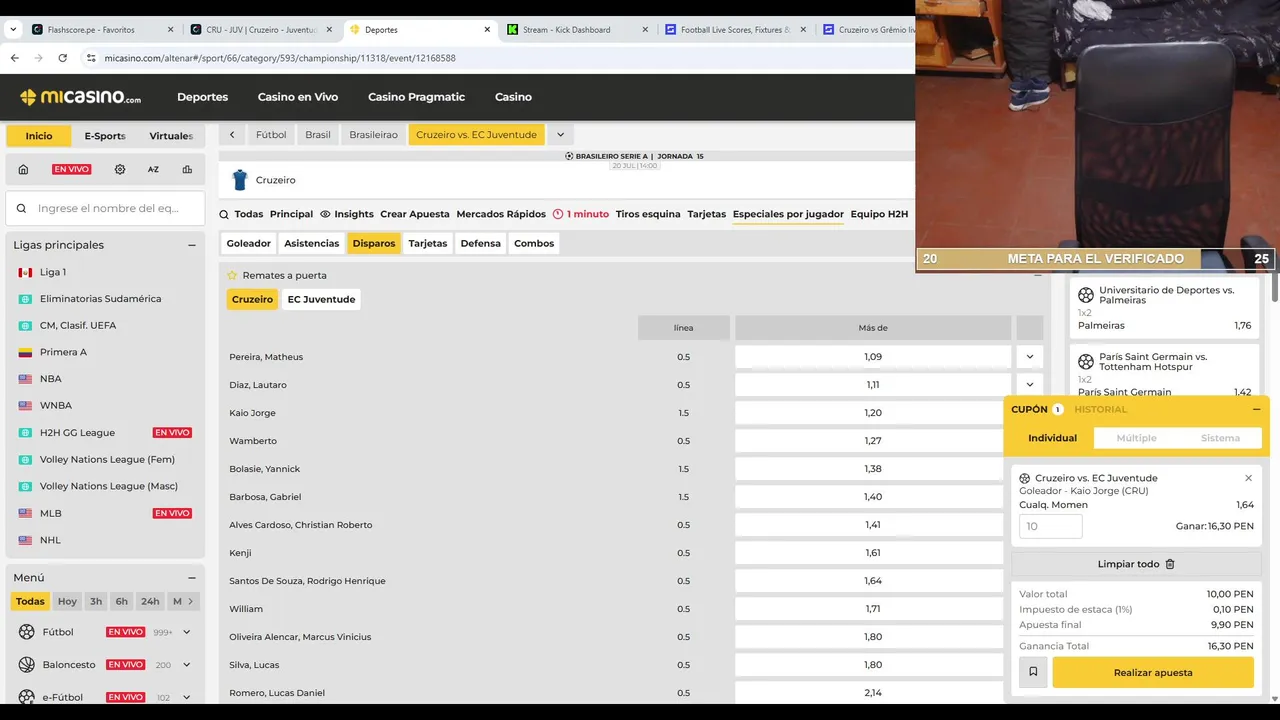
Task: Click Limpiar todo button
Action: pos(1136,564)
